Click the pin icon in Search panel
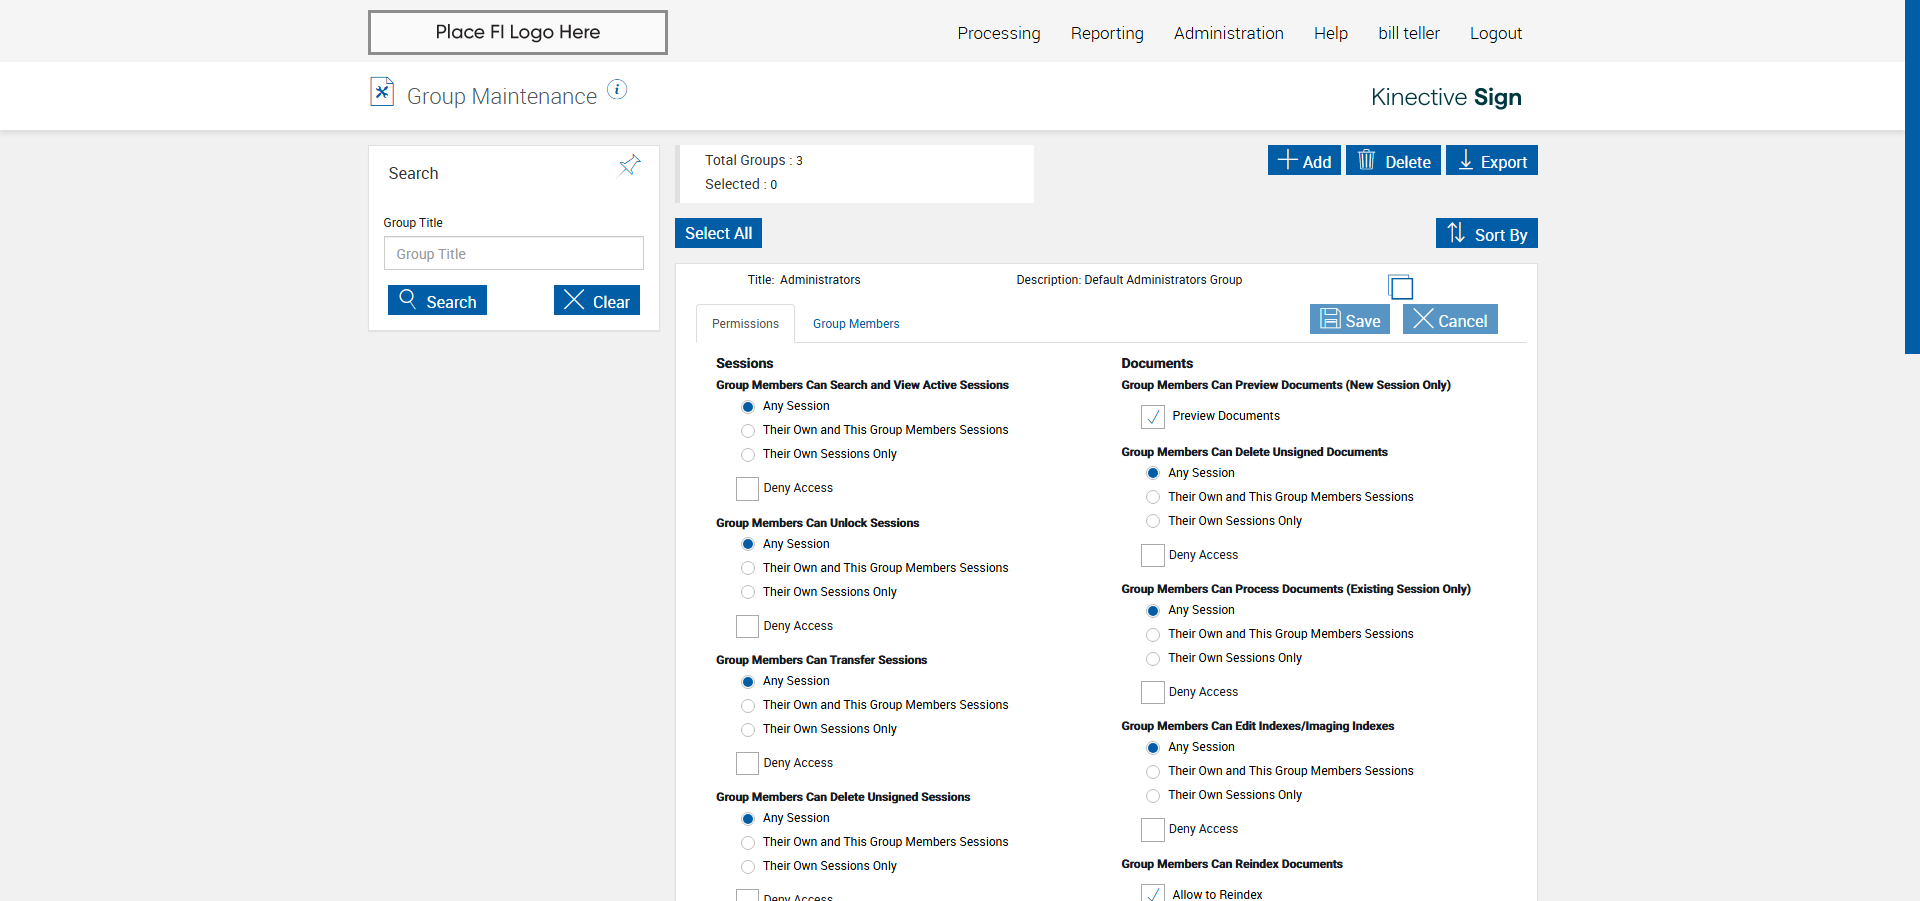This screenshot has width=1920, height=901. [x=629, y=165]
